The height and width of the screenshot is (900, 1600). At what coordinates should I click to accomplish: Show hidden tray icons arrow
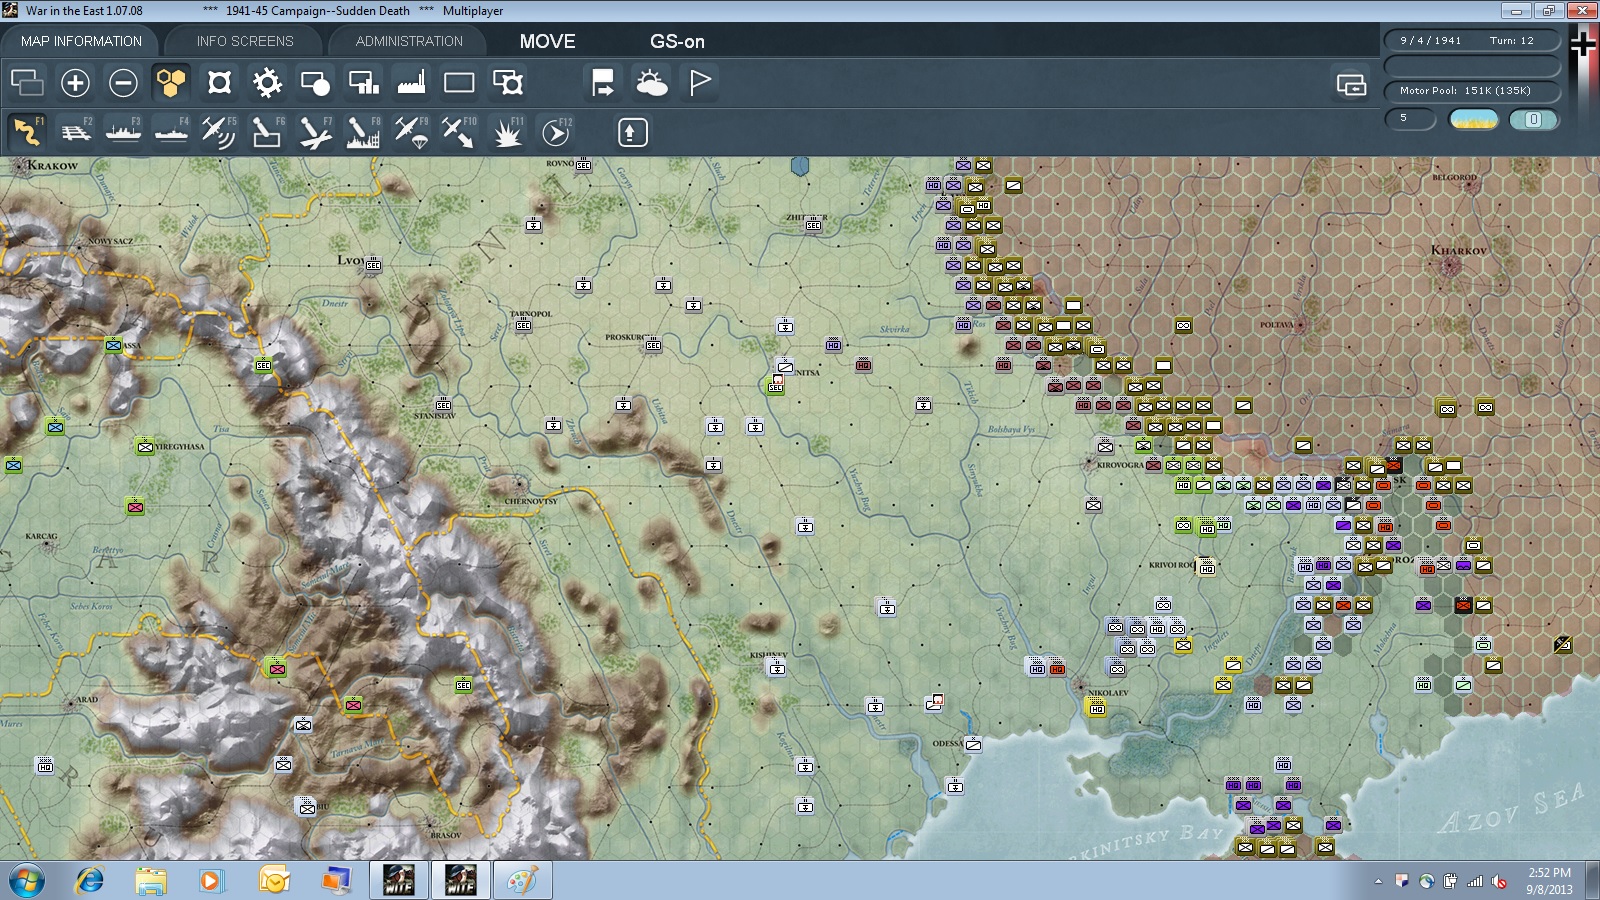(x=1378, y=881)
